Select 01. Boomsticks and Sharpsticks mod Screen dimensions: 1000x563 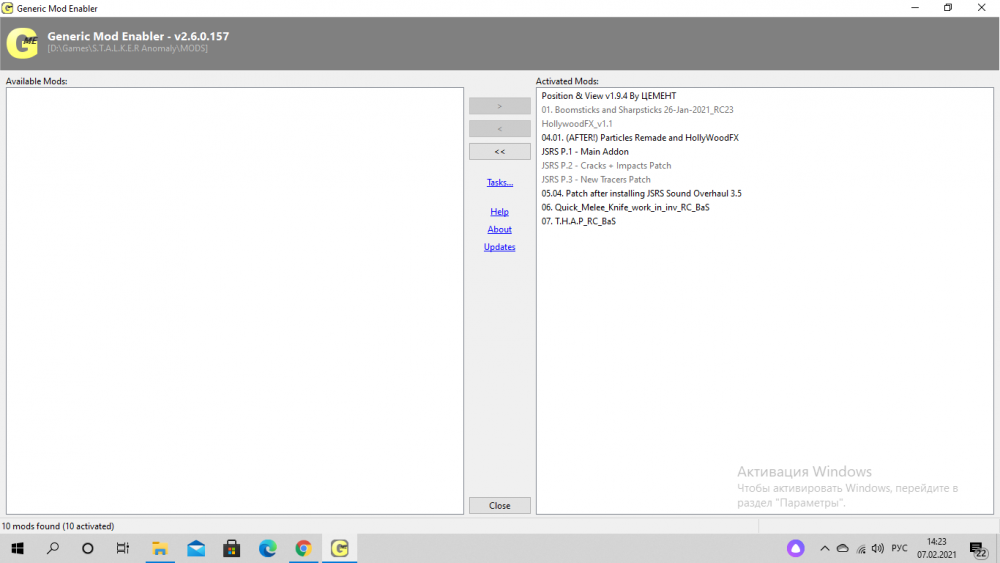coord(637,110)
